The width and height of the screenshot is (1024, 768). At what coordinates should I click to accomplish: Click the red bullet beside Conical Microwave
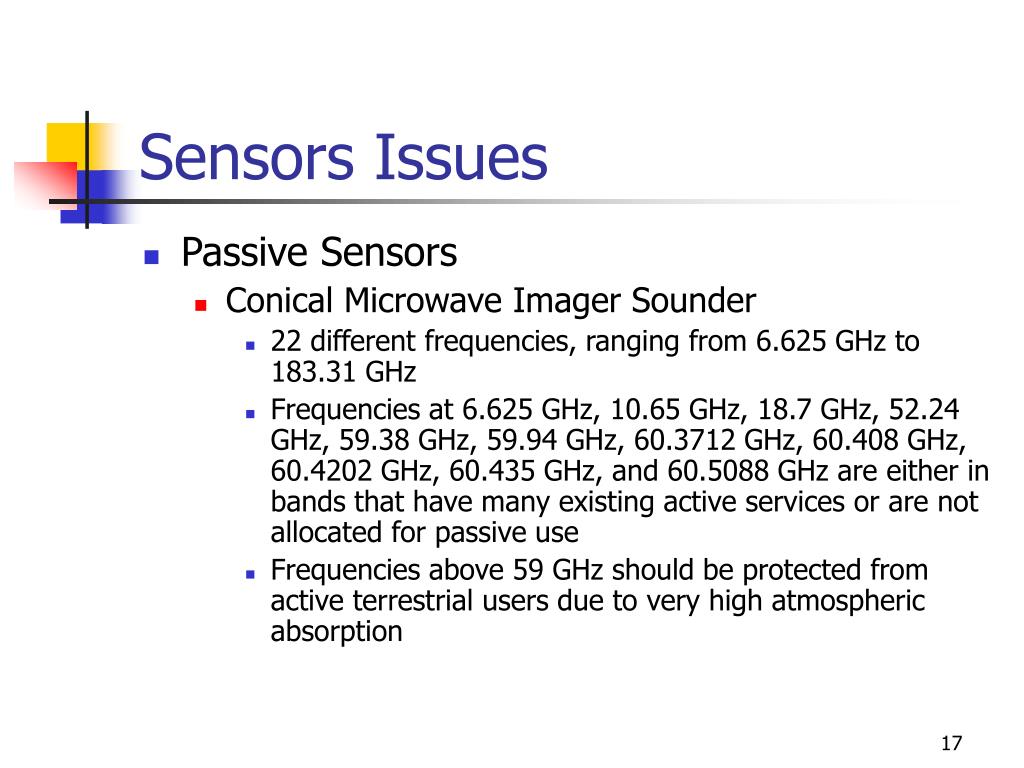click(x=201, y=305)
